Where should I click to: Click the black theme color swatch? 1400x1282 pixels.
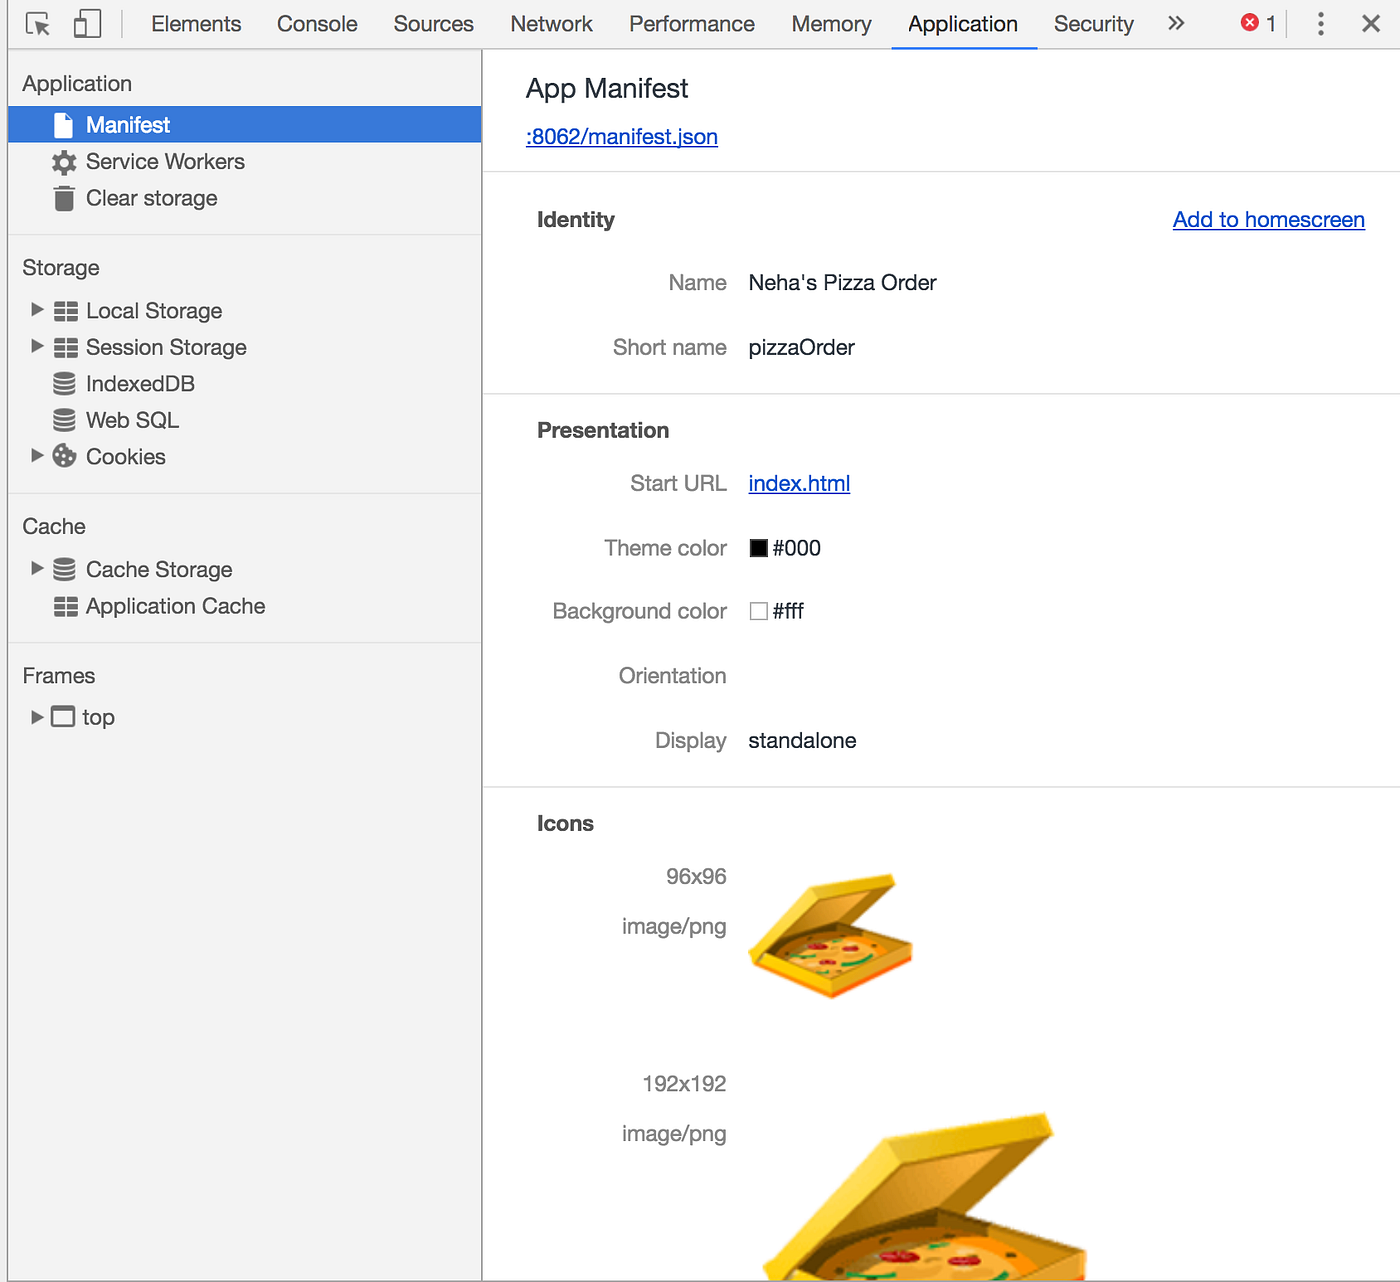(x=759, y=548)
